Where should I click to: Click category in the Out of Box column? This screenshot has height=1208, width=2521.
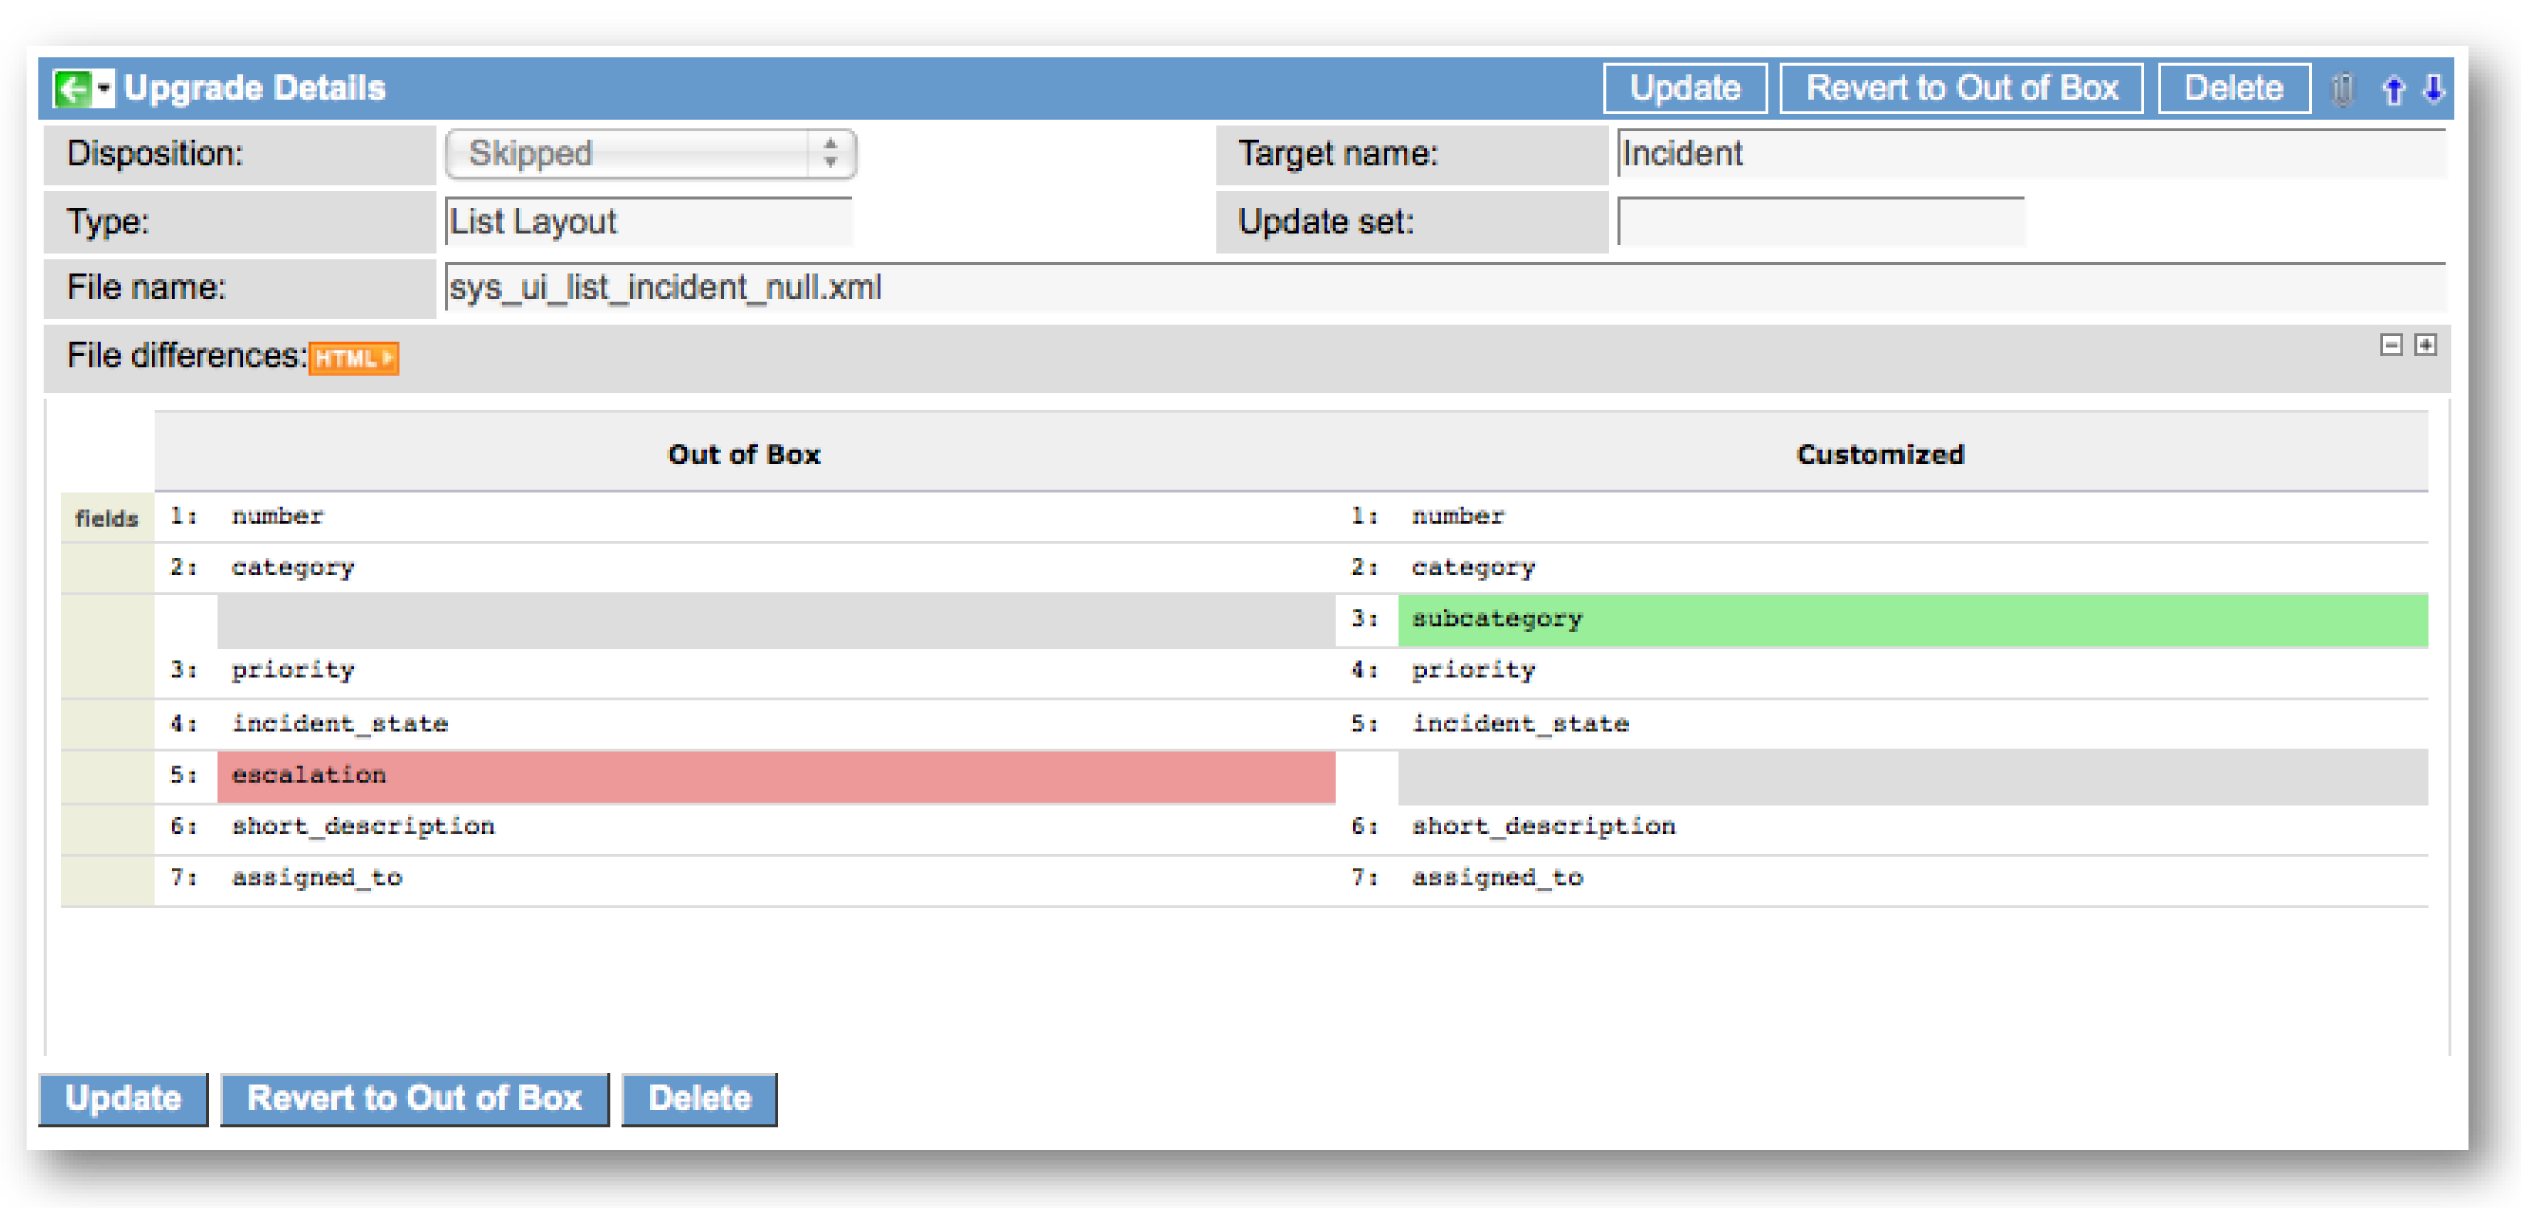click(293, 567)
